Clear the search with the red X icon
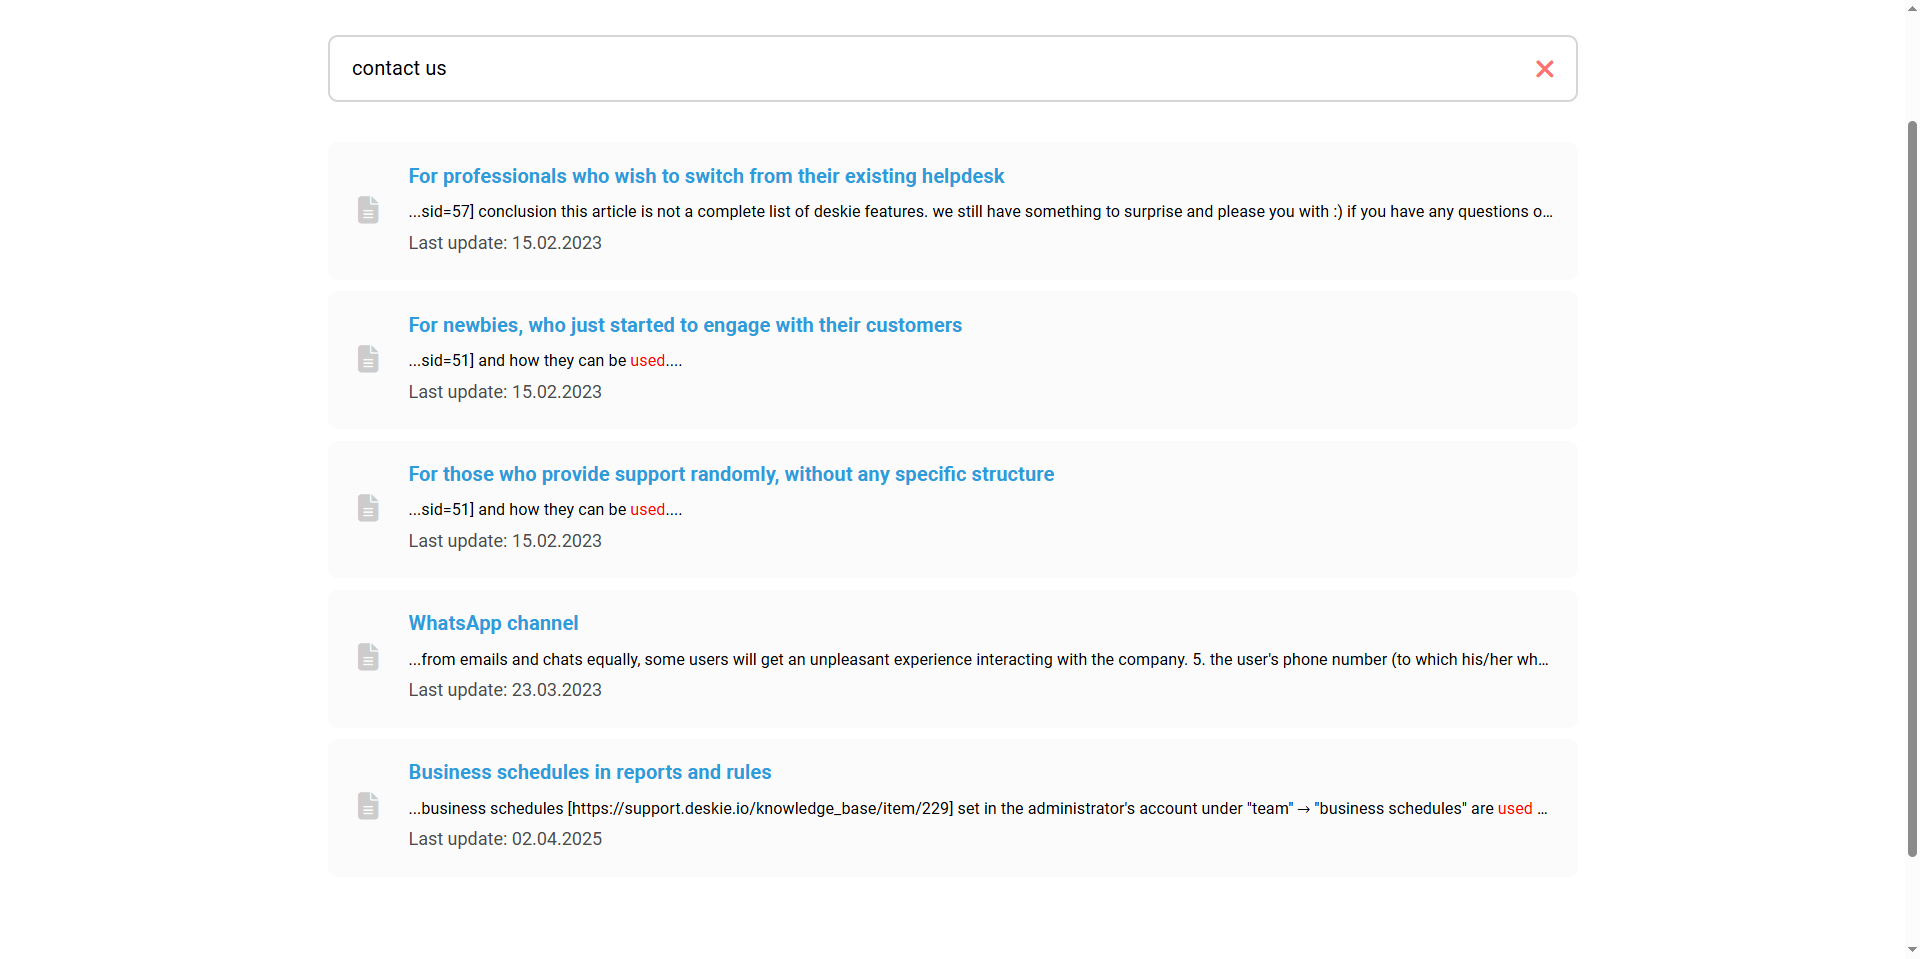This screenshot has width=1920, height=959. pyautogui.click(x=1544, y=69)
